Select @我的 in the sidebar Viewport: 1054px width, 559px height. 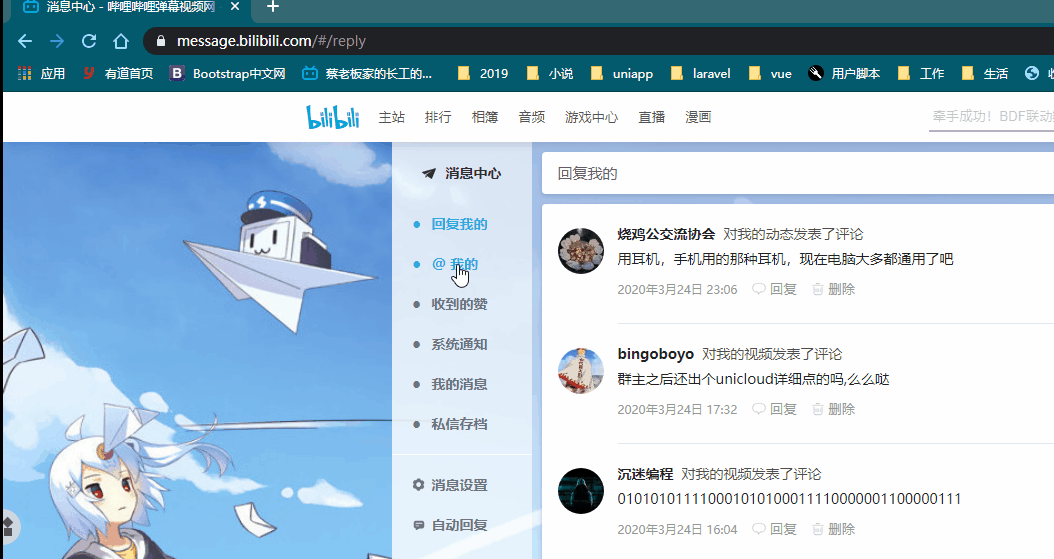[455, 264]
